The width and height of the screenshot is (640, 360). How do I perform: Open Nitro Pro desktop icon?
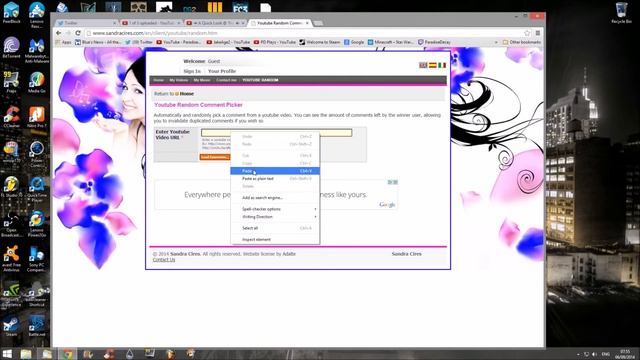pos(37,117)
